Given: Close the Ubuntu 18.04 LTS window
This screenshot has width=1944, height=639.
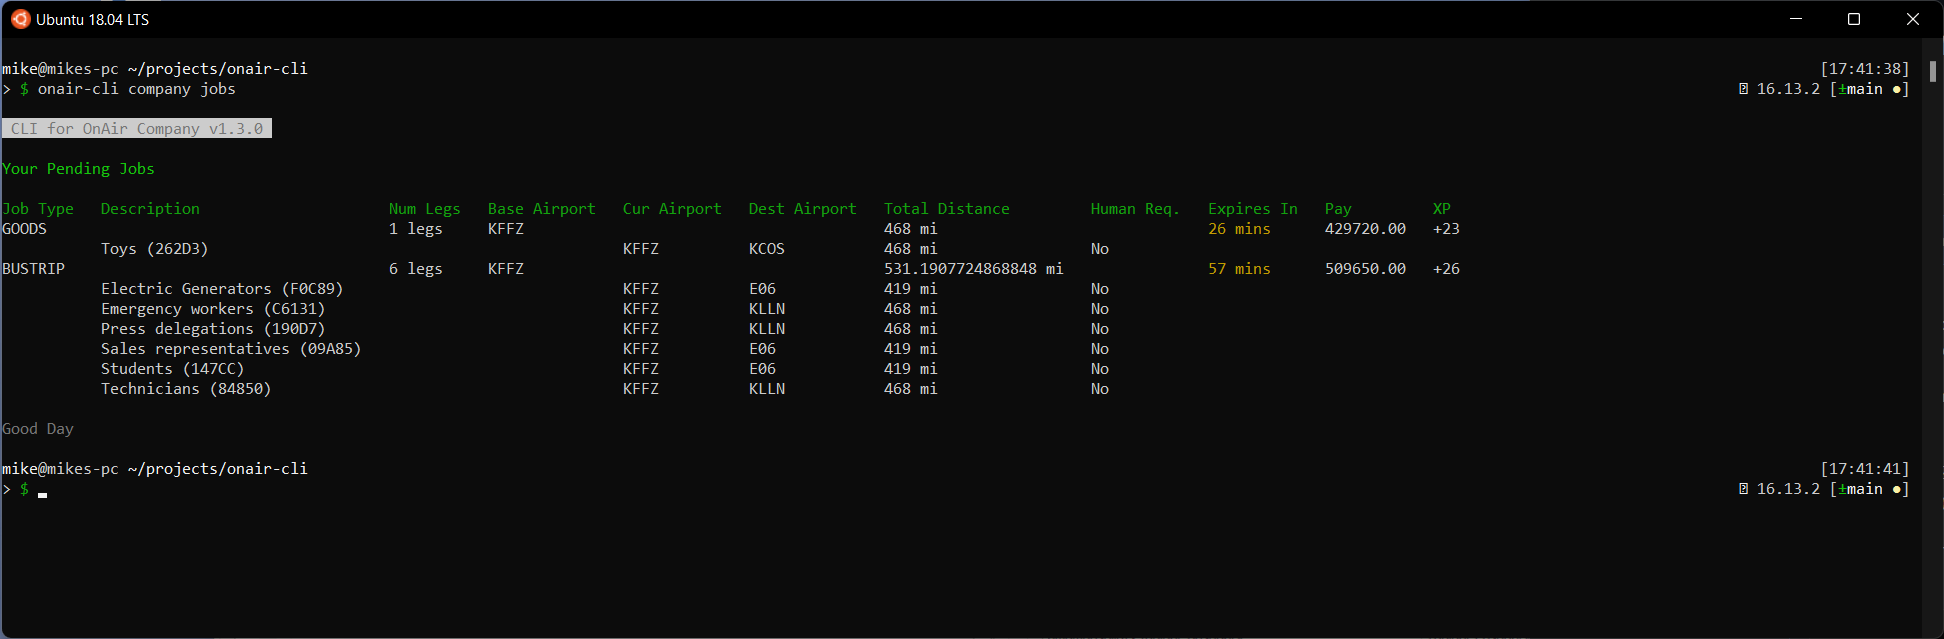Looking at the screenshot, I should click(1913, 19).
